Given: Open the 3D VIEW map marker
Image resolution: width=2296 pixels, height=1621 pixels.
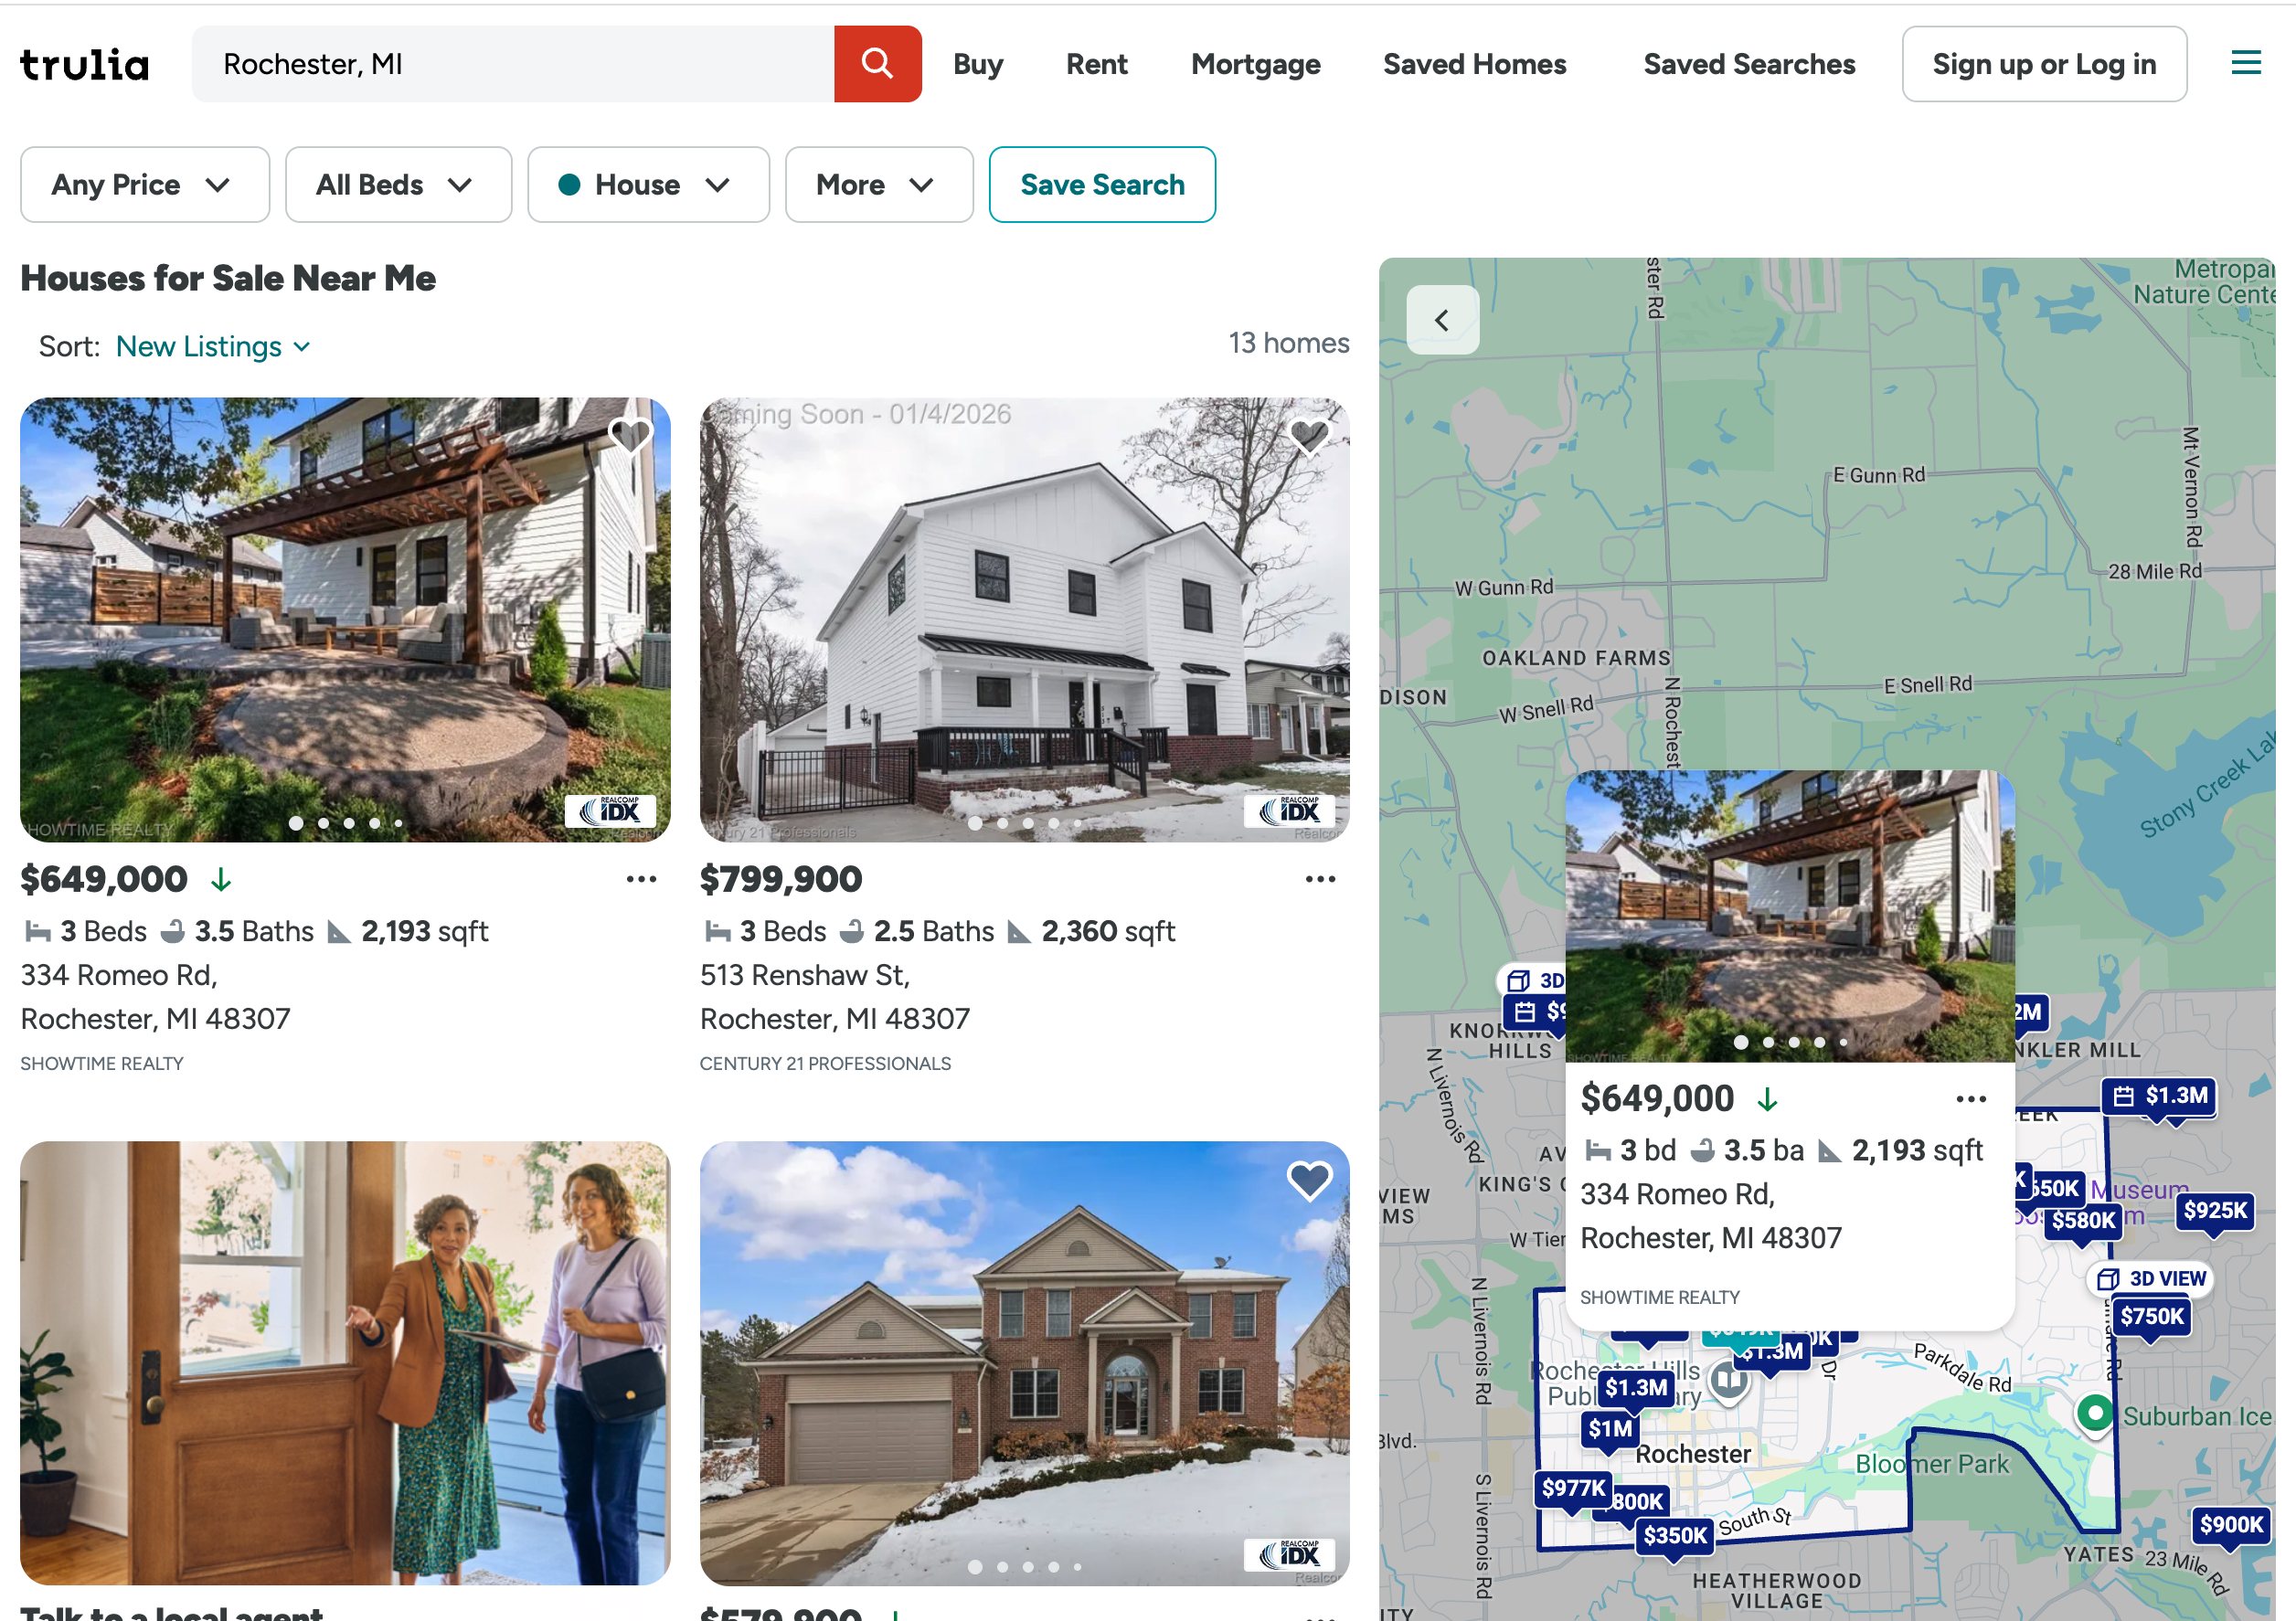Looking at the screenshot, I should coord(2150,1278).
